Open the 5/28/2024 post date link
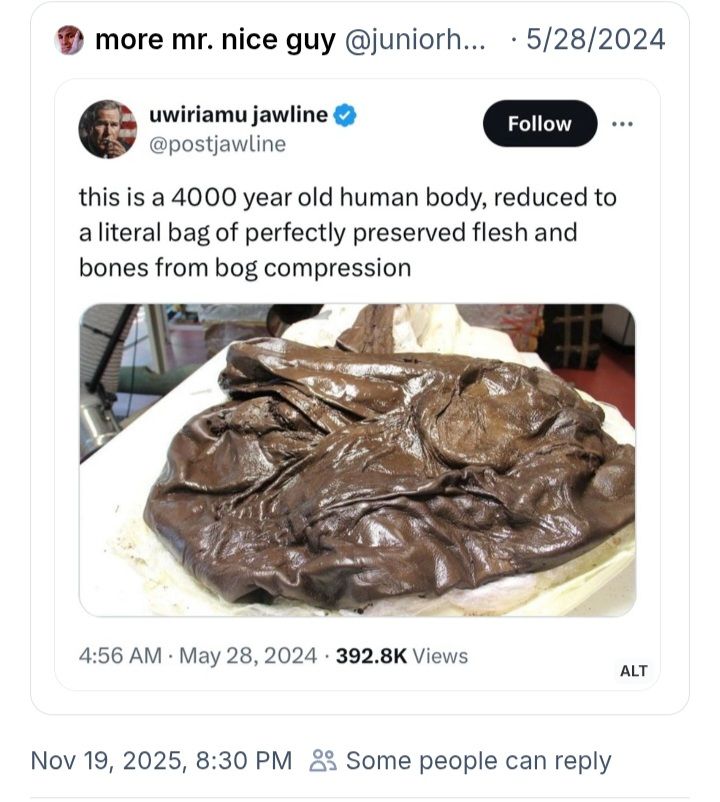This screenshot has width=720, height=802. click(594, 40)
